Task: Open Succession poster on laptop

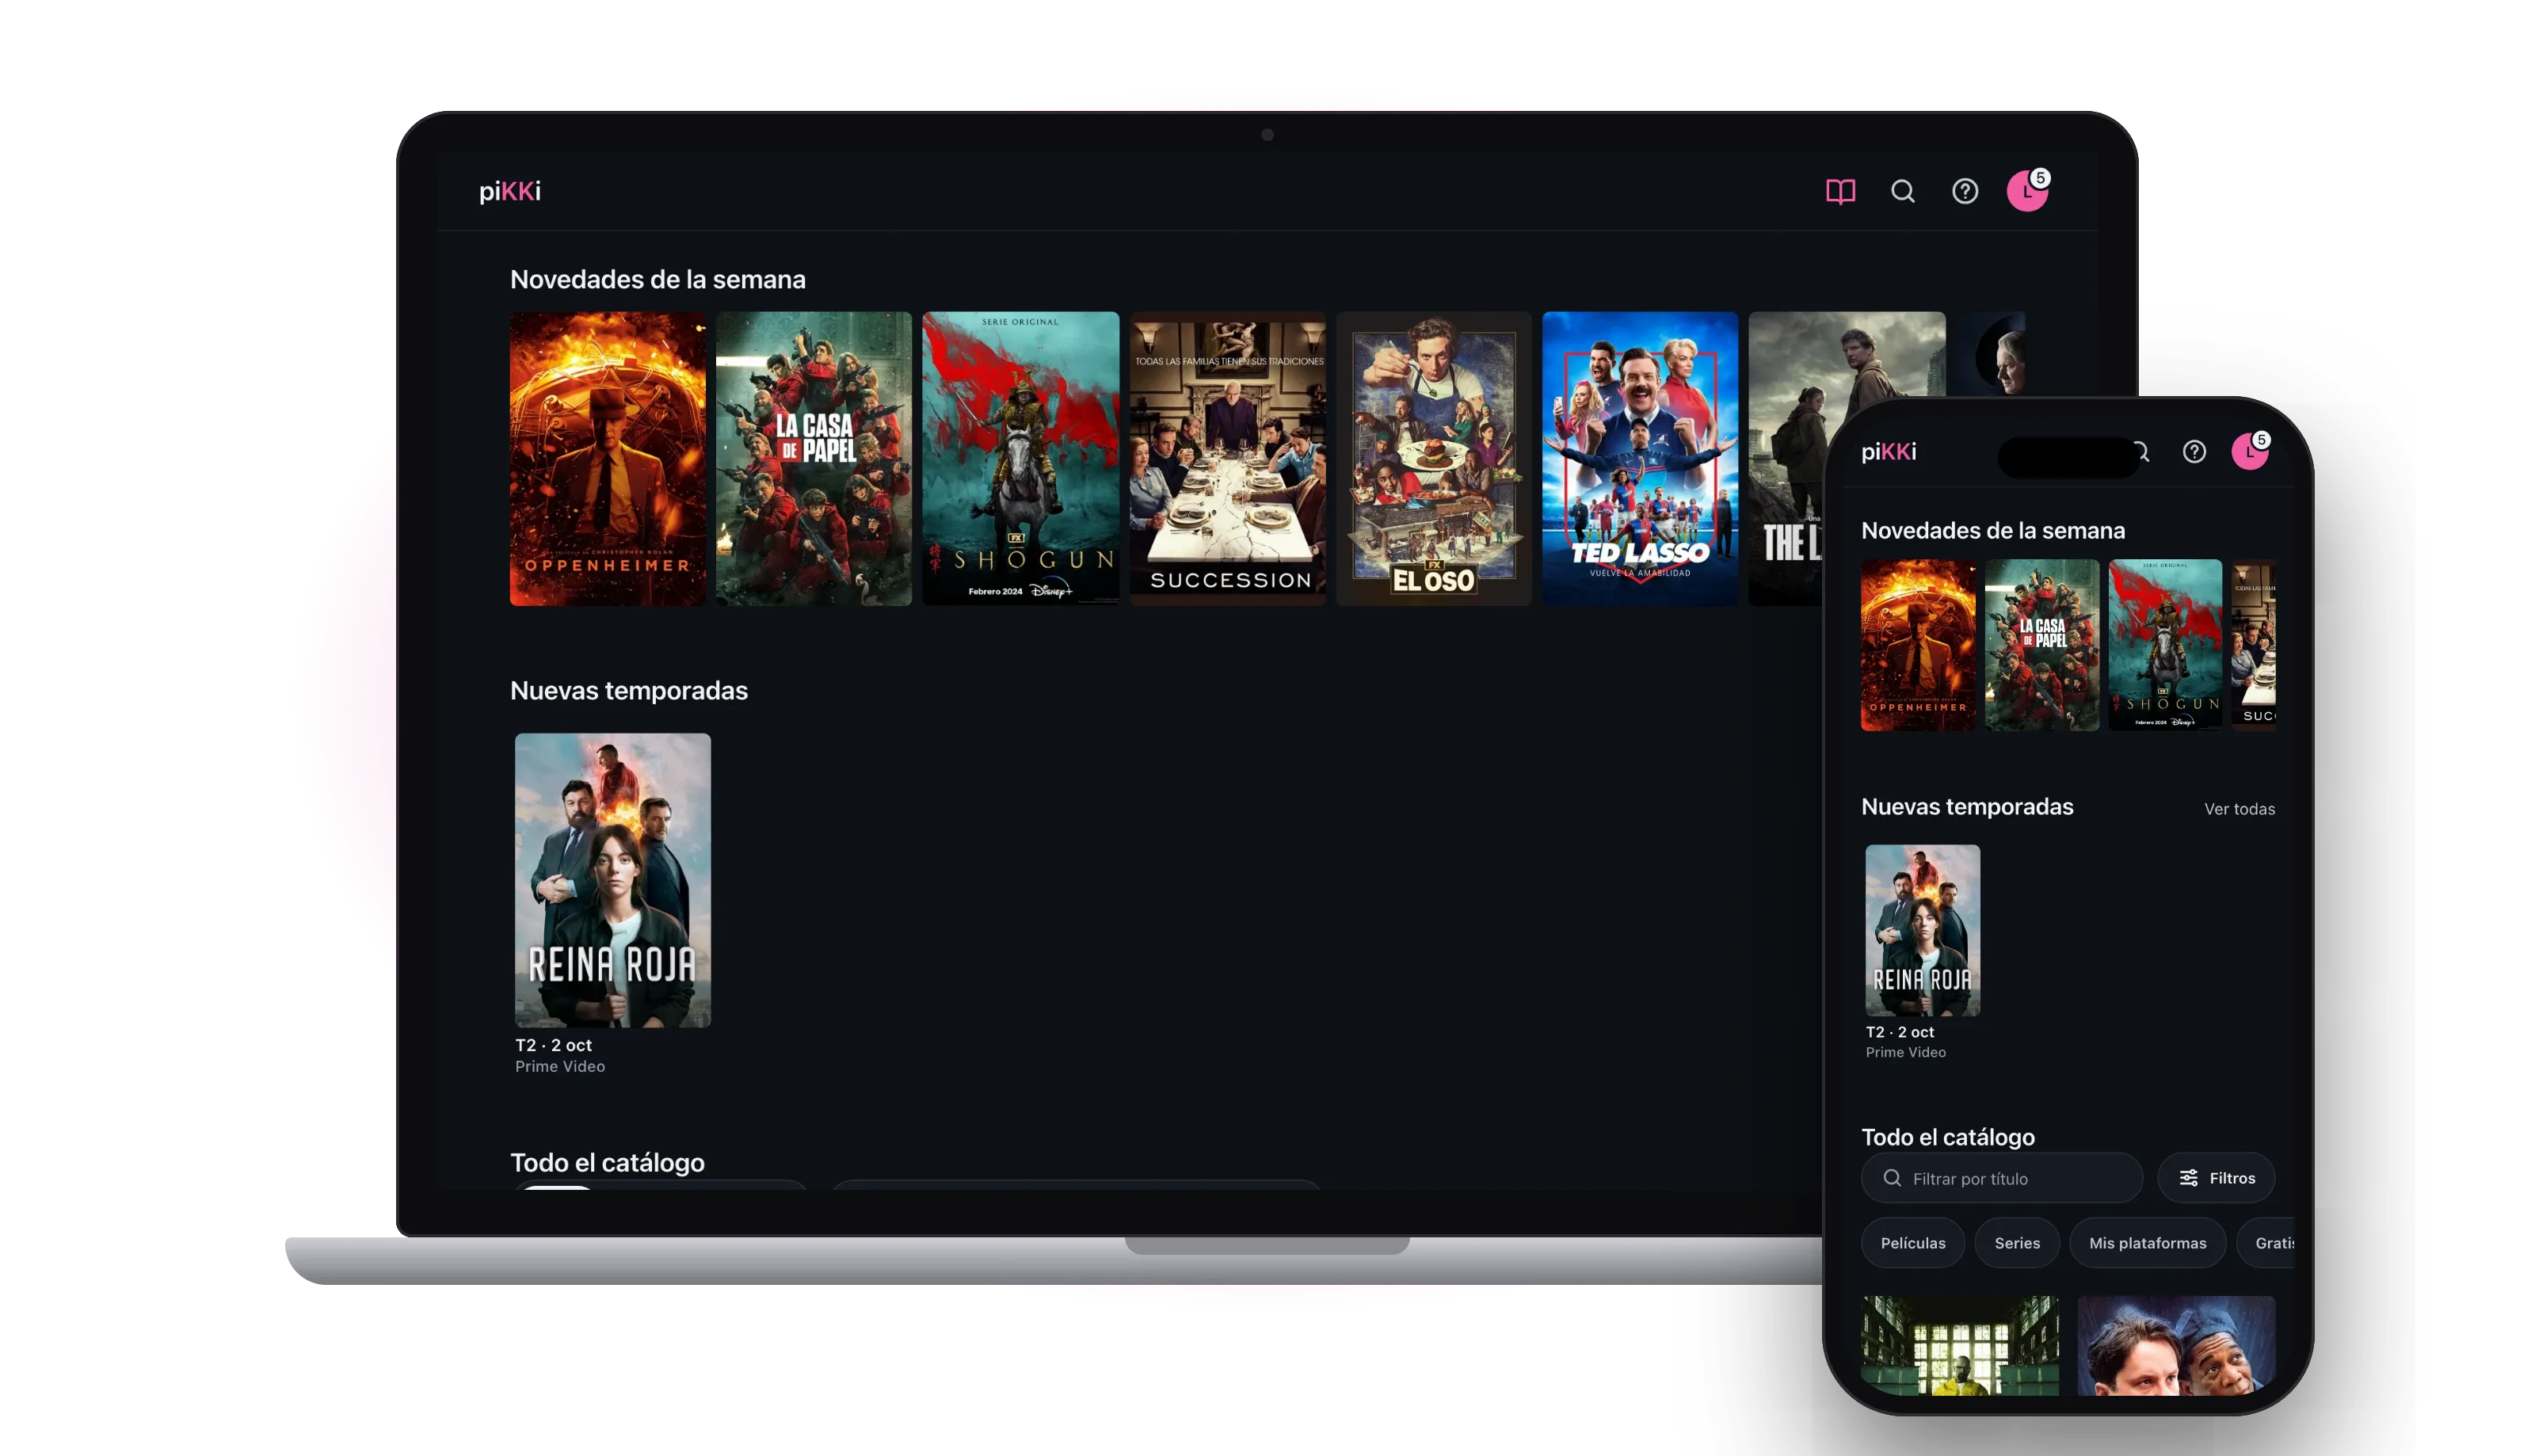Action: tap(1227, 459)
